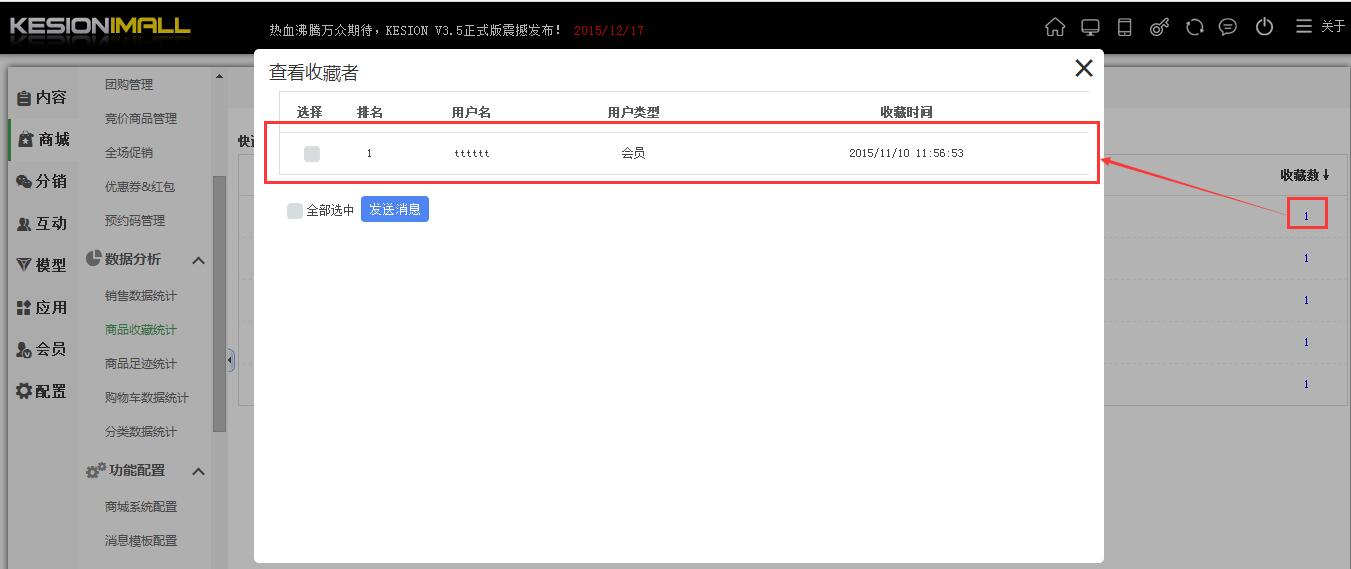Toggle the 全部选中 checkbox
Screen dimensions: 1351x569
click(294, 211)
